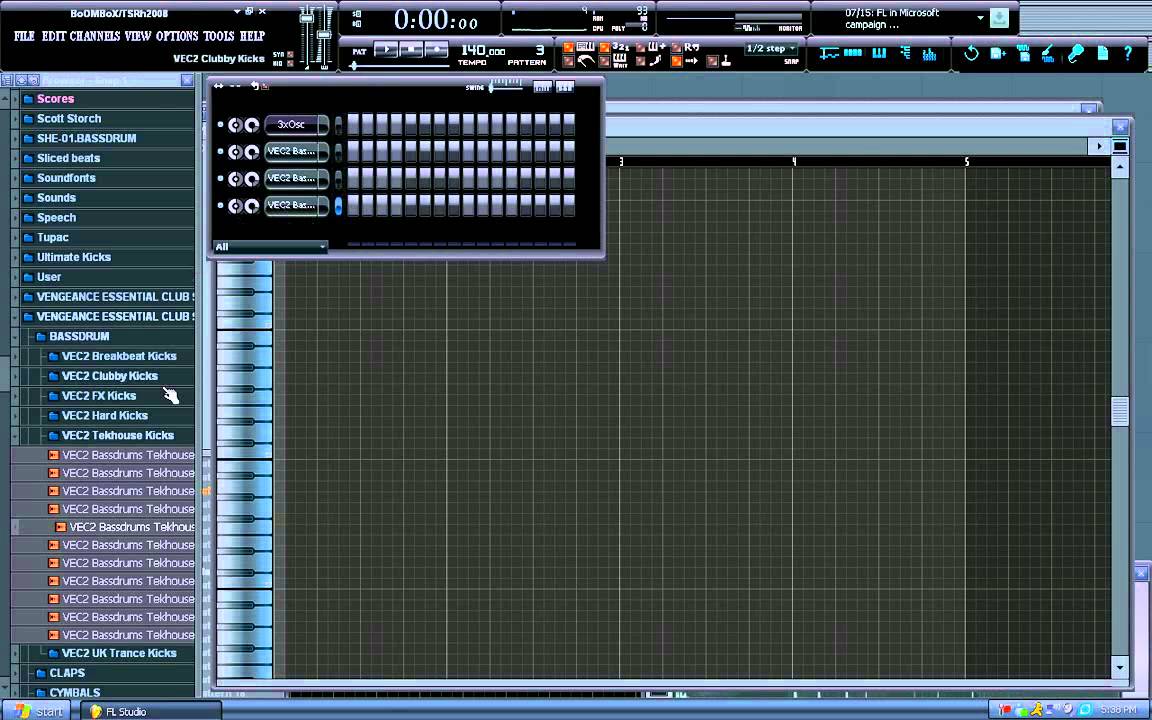The image size is (1152, 720).
Task: Open the project info page icon
Action: tap(1103, 53)
